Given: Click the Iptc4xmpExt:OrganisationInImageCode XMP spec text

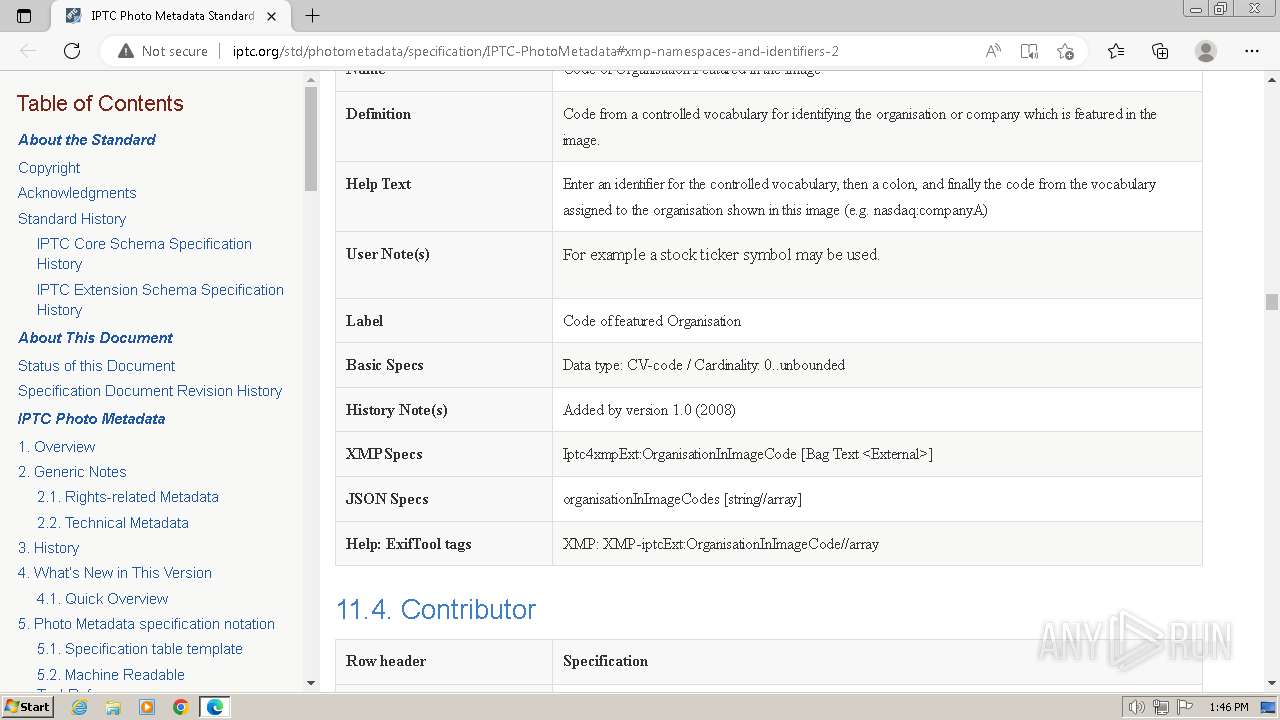Looking at the screenshot, I should pyautogui.click(x=747, y=454).
